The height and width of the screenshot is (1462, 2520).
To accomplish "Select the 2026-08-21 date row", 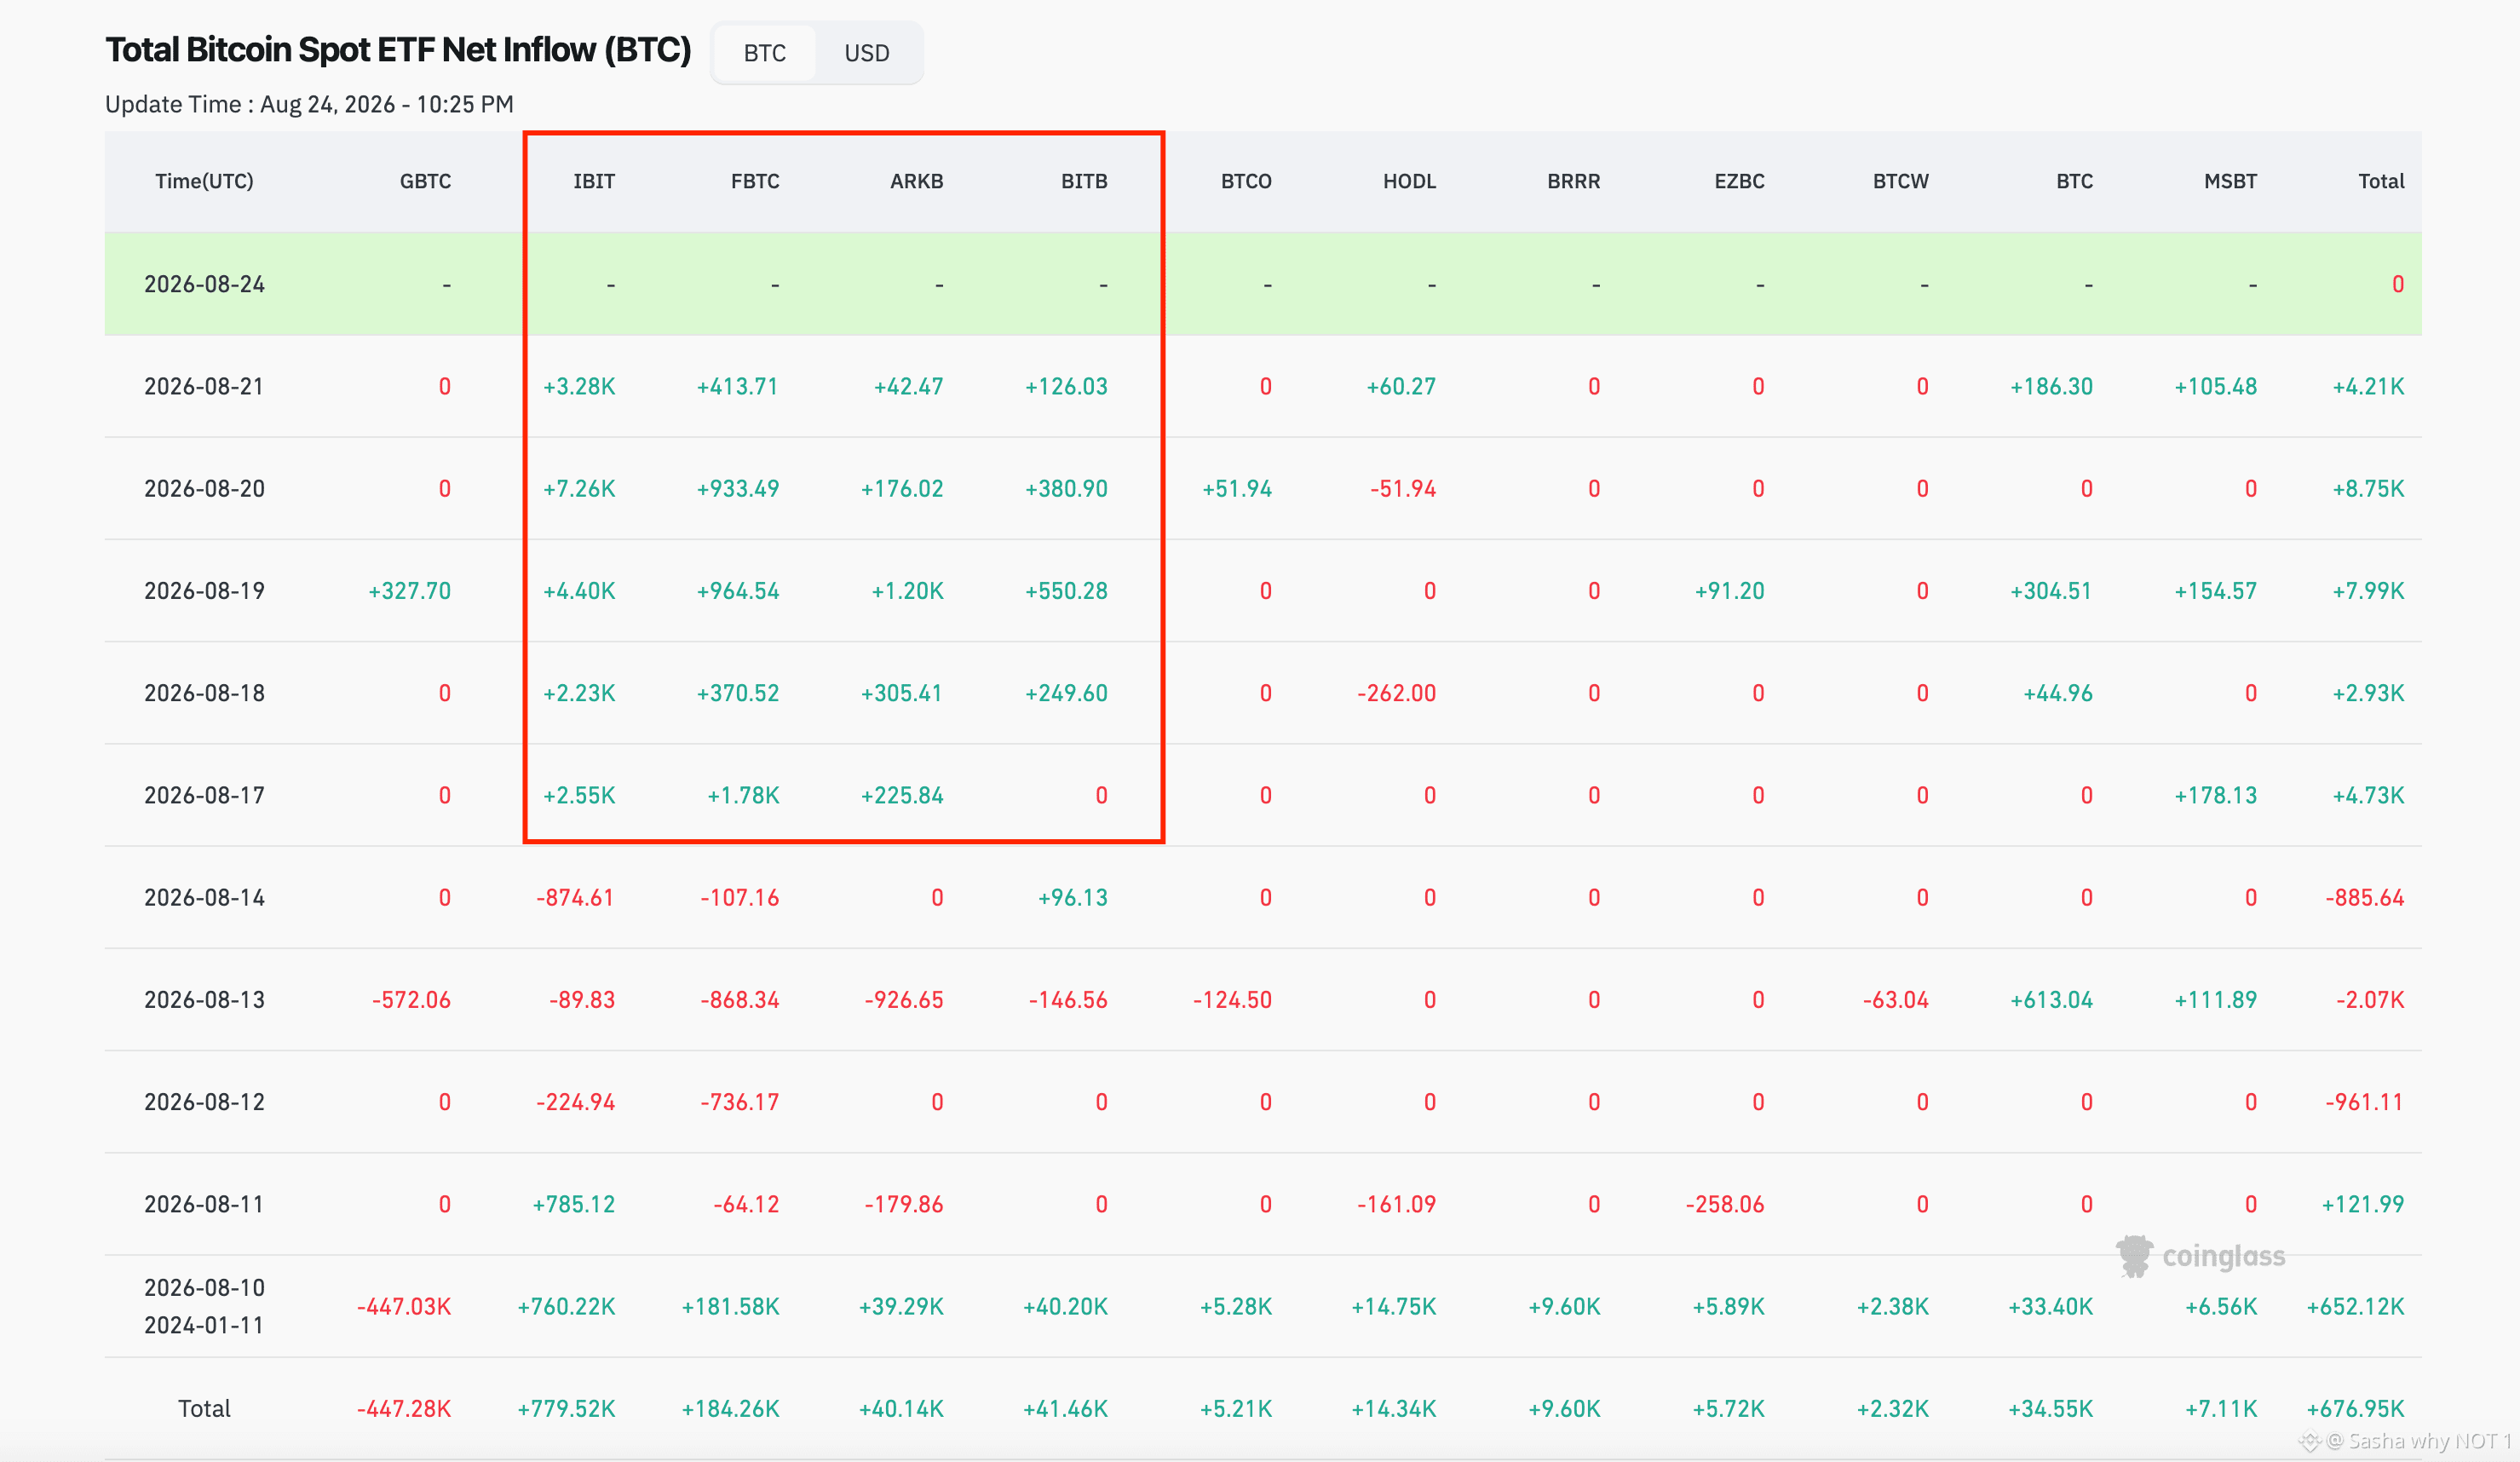I will 1262,386.
